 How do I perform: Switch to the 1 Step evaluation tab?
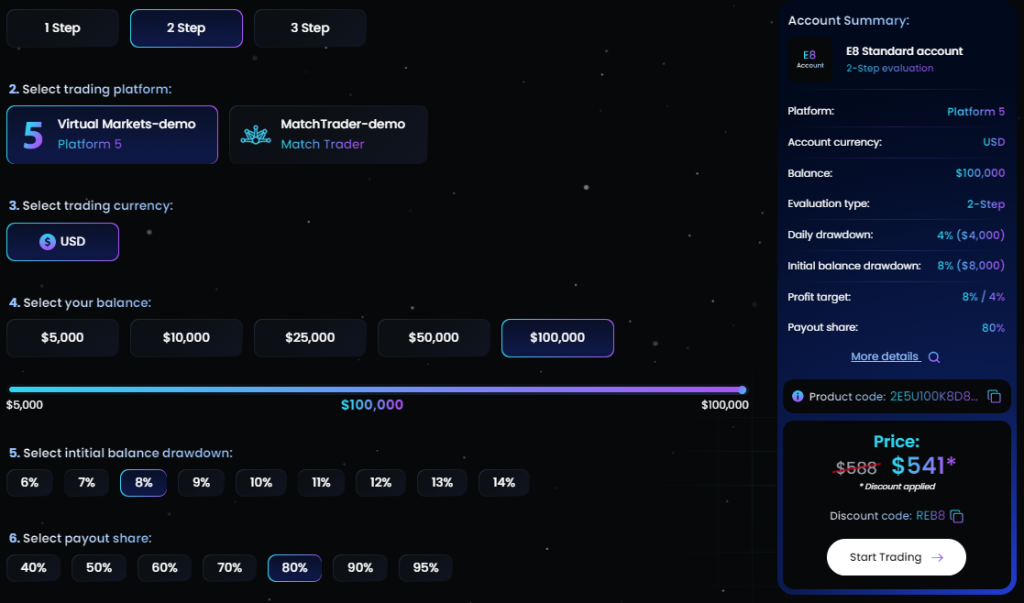[x=62, y=28]
